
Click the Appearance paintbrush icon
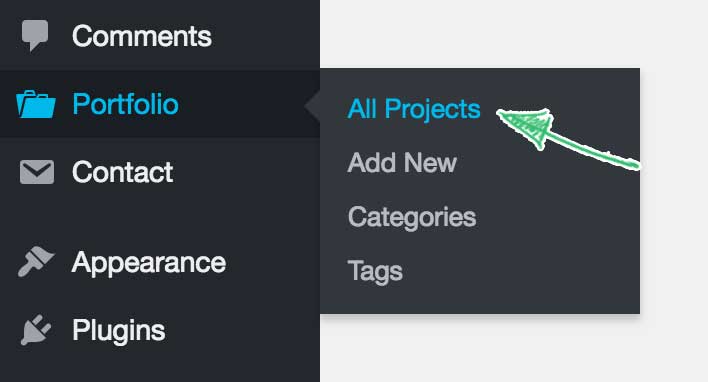click(x=36, y=262)
